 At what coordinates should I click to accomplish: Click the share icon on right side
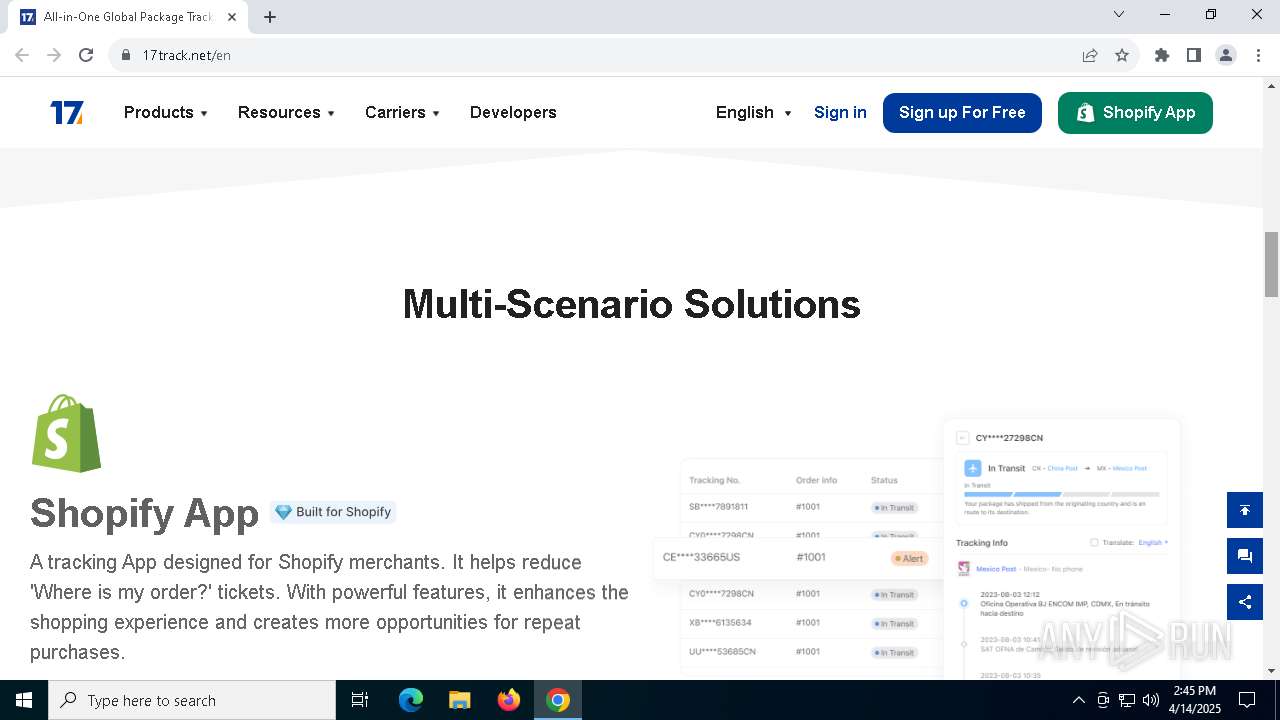click(x=1245, y=602)
